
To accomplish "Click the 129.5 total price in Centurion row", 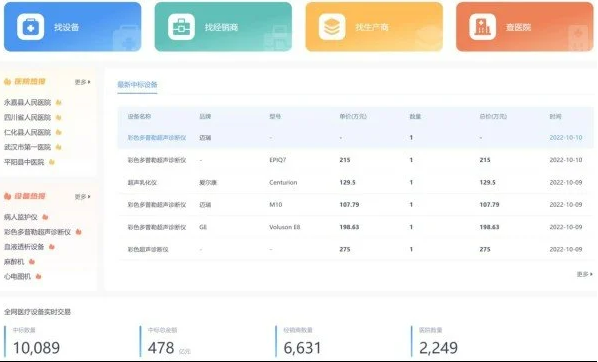I will [x=487, y=182].
